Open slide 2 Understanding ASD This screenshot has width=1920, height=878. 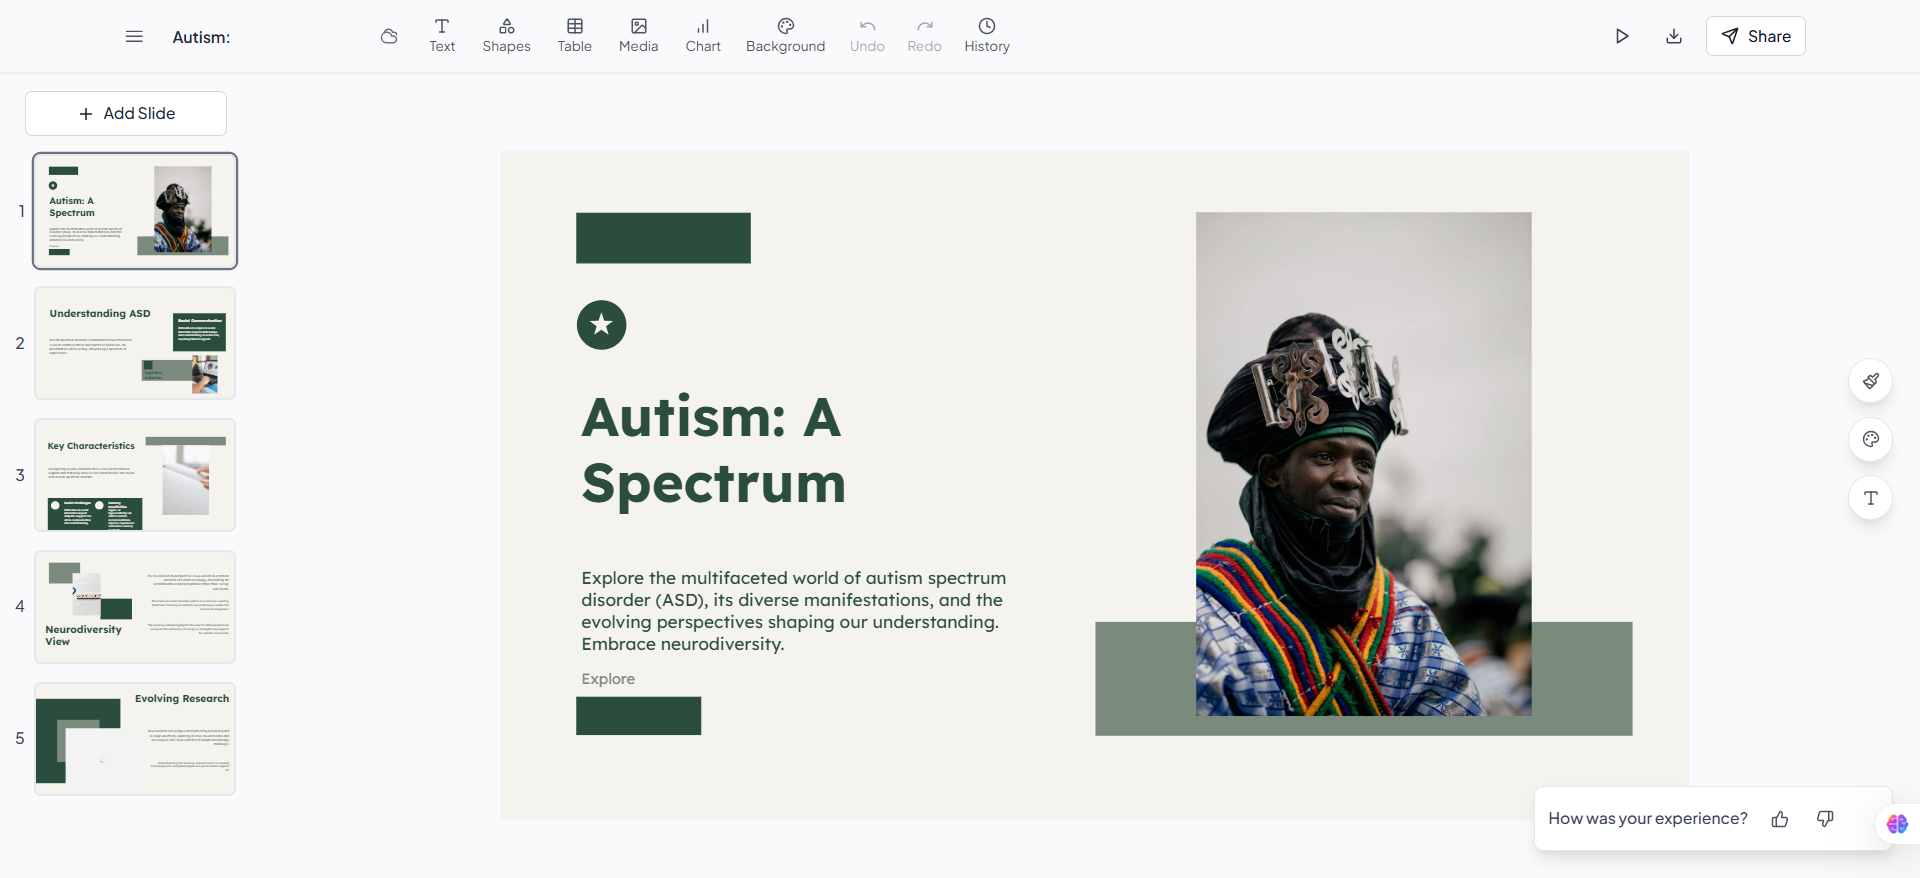point(135,343)
